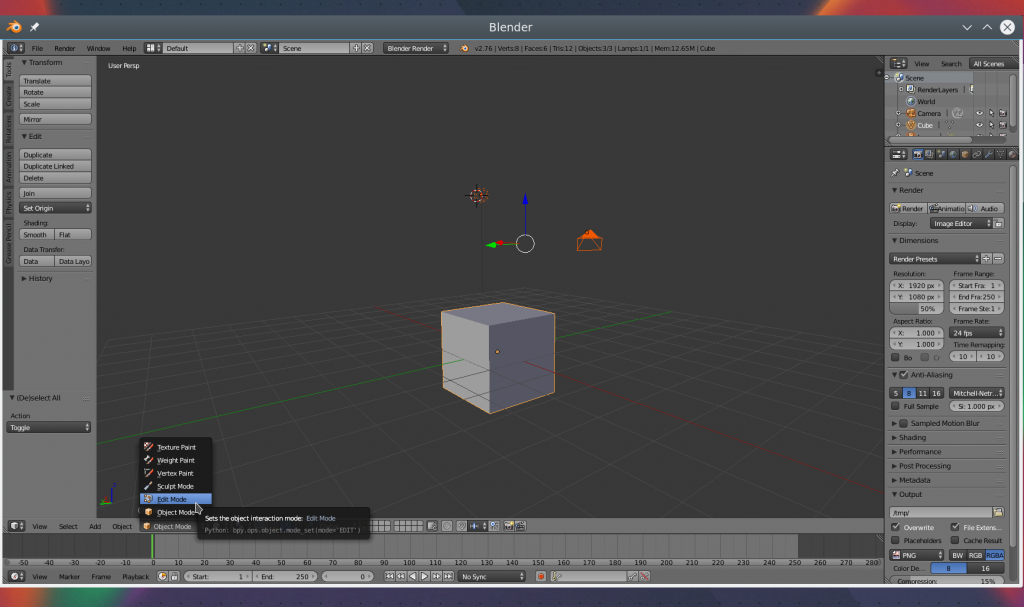Disable the Overwrite checkbox

point(896,527)
